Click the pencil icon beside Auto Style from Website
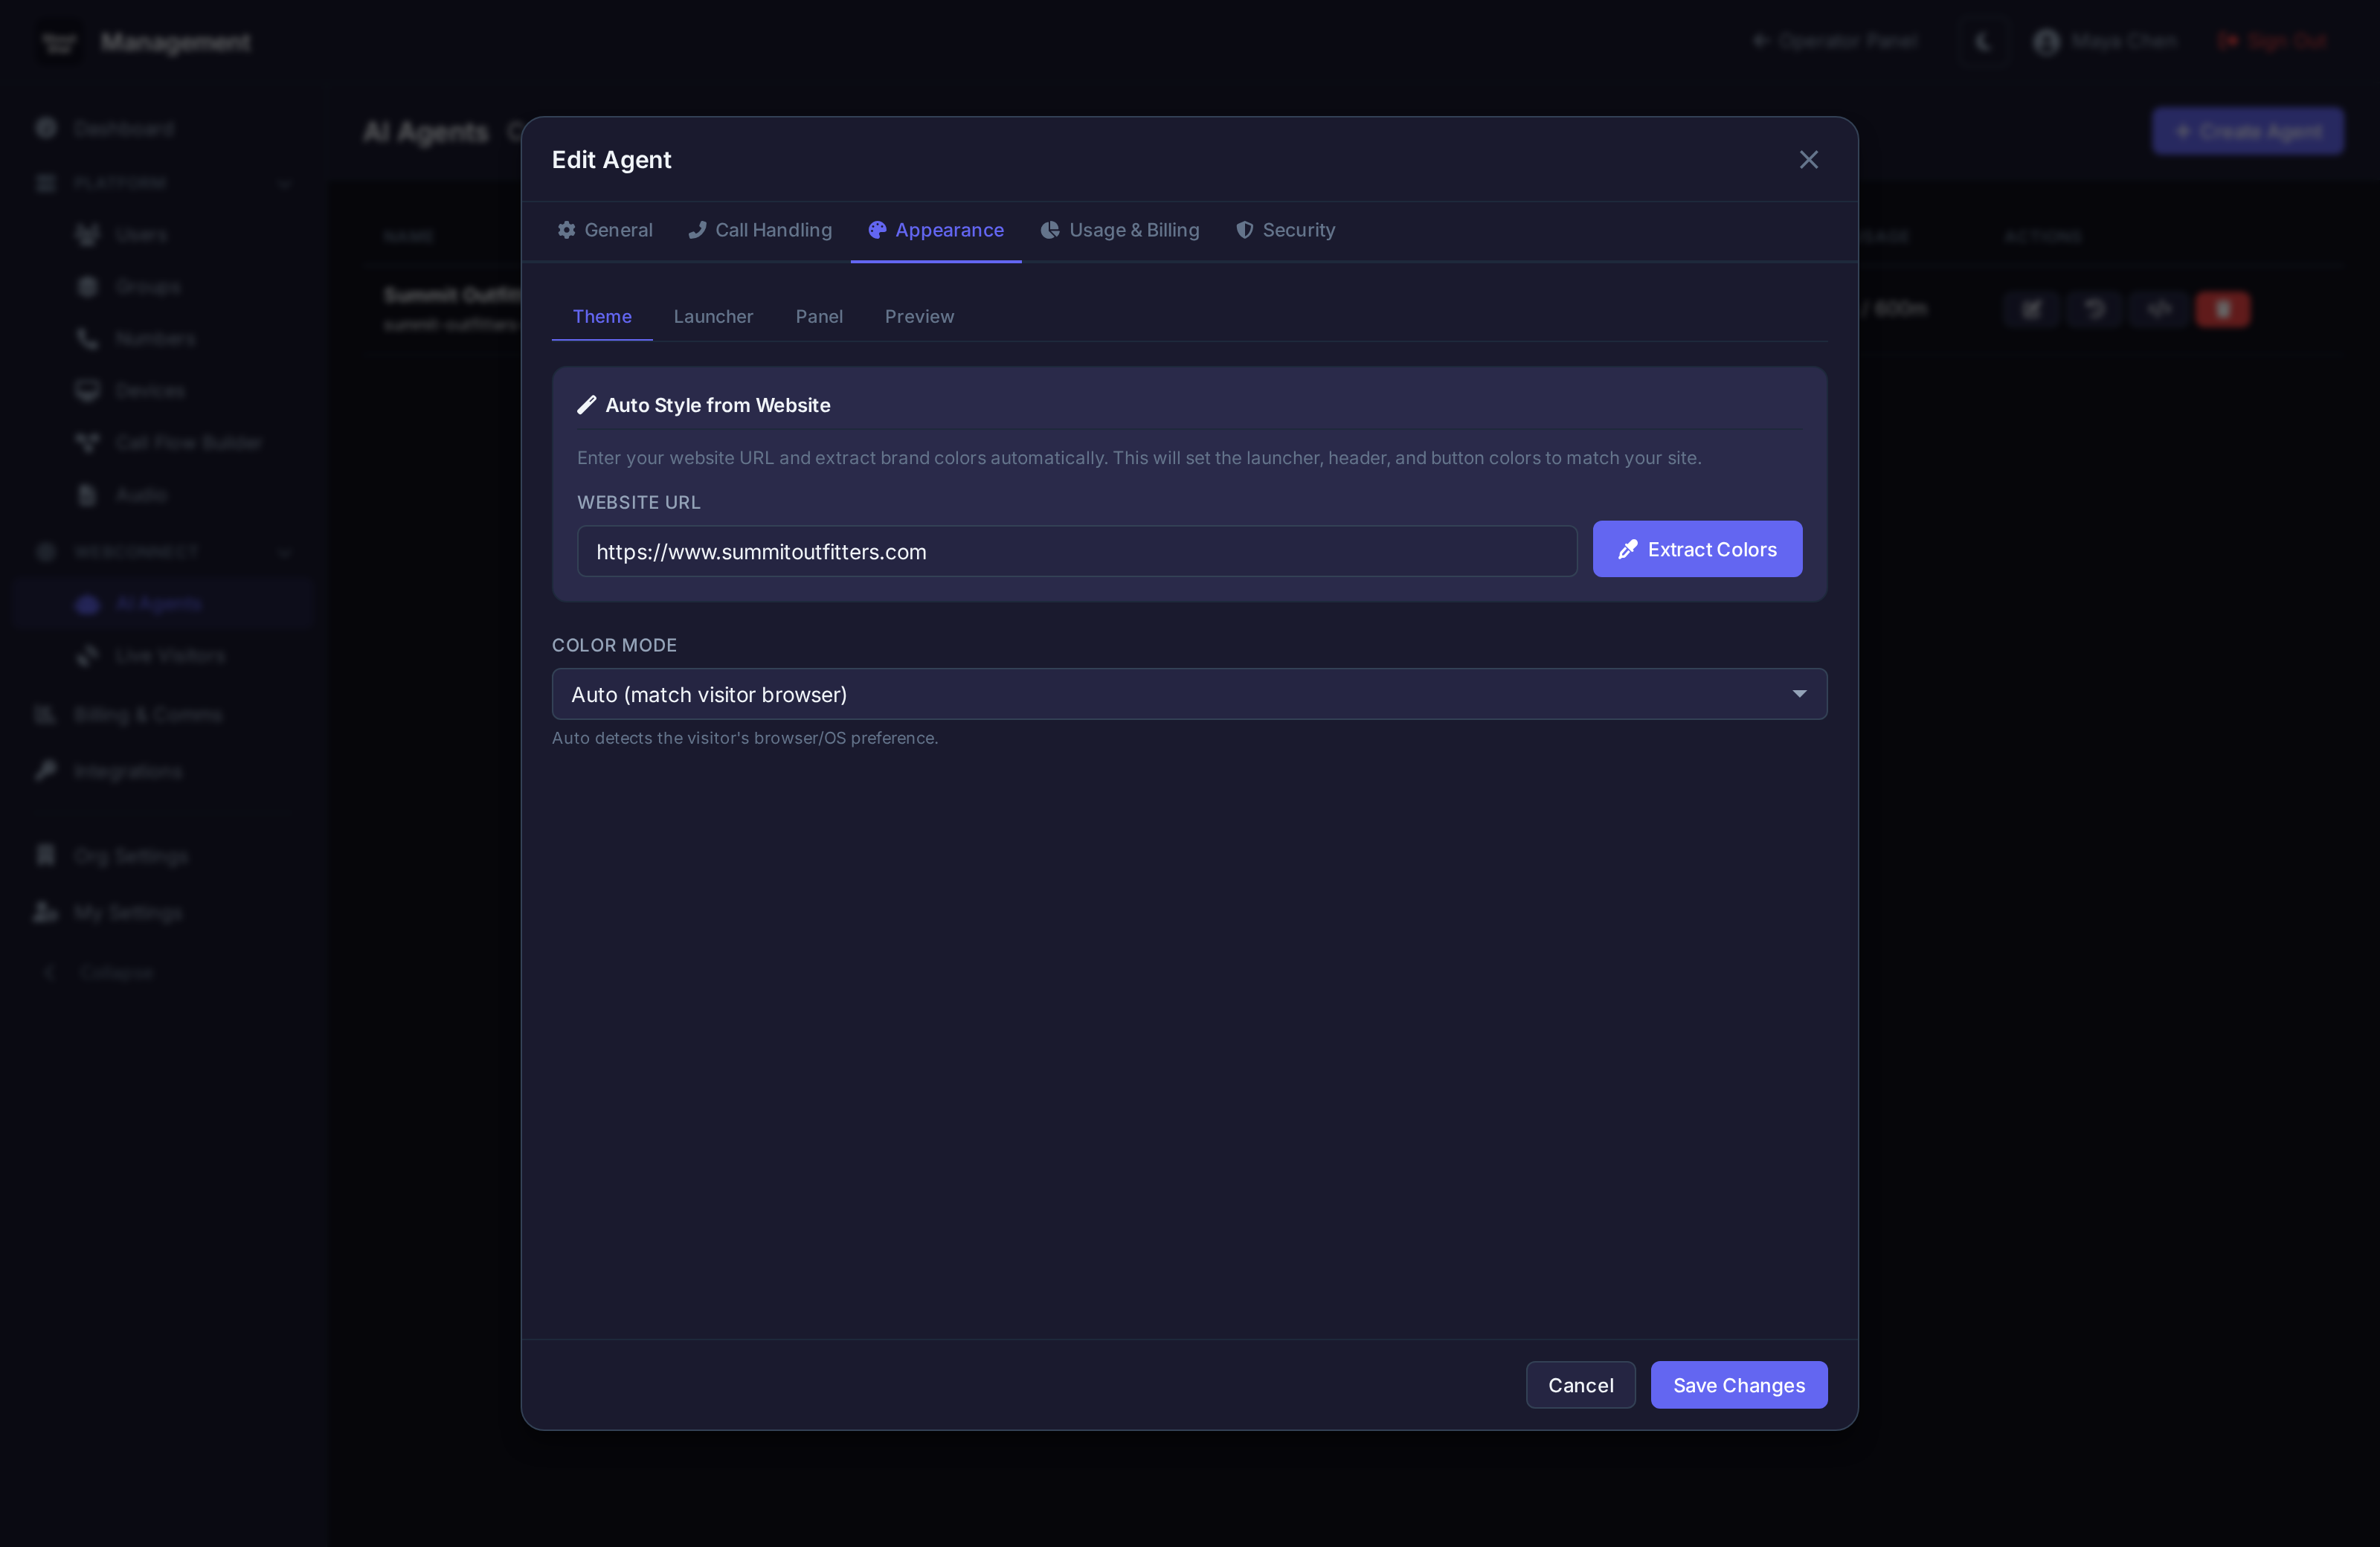 pyautogui.click(x=587, y=405)
